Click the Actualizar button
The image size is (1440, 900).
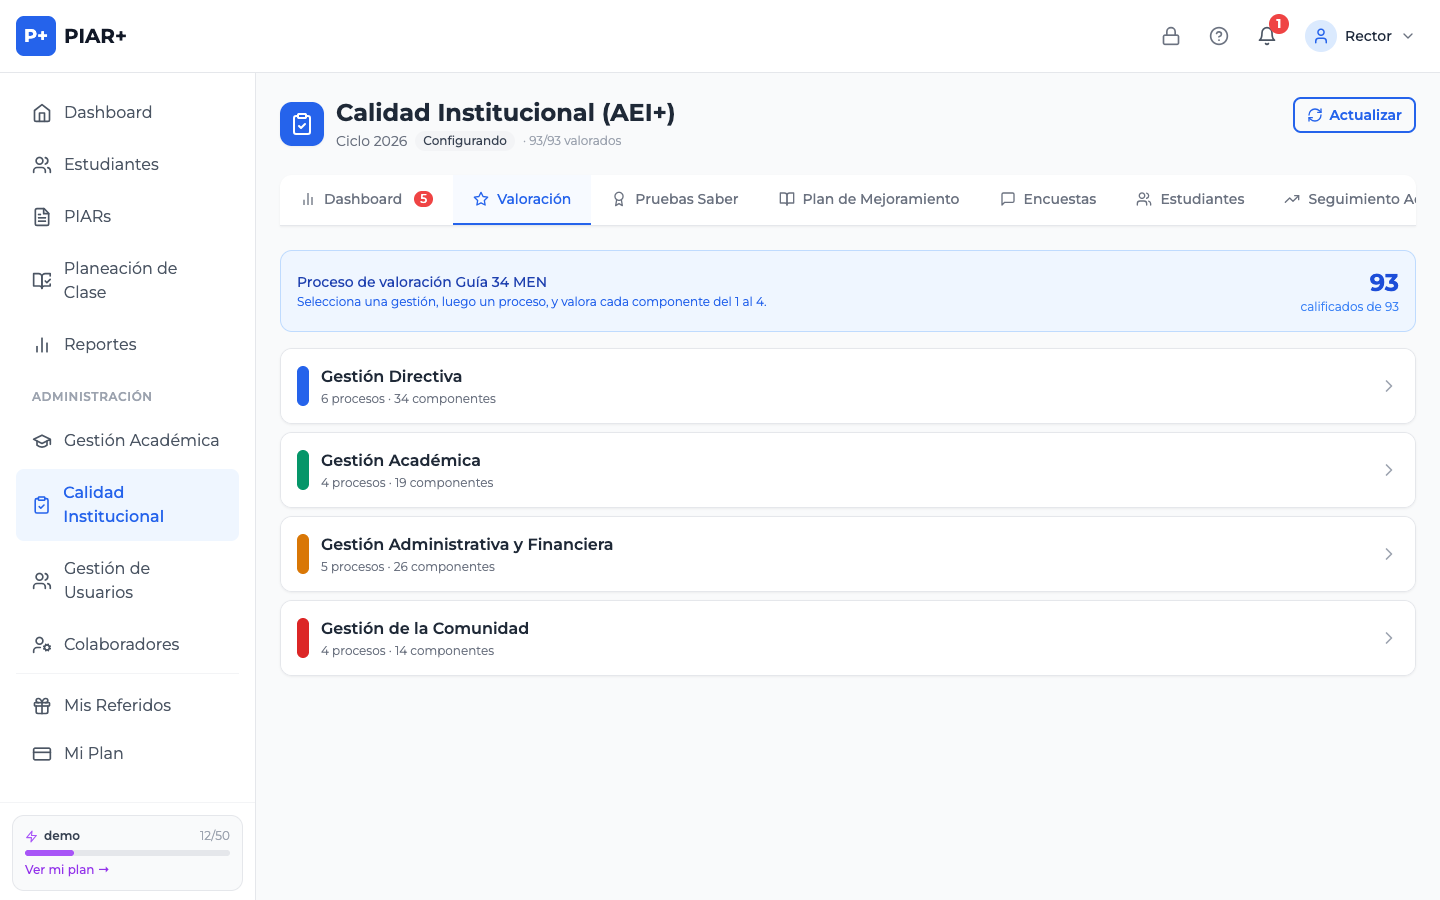(x=1354, y=115)
